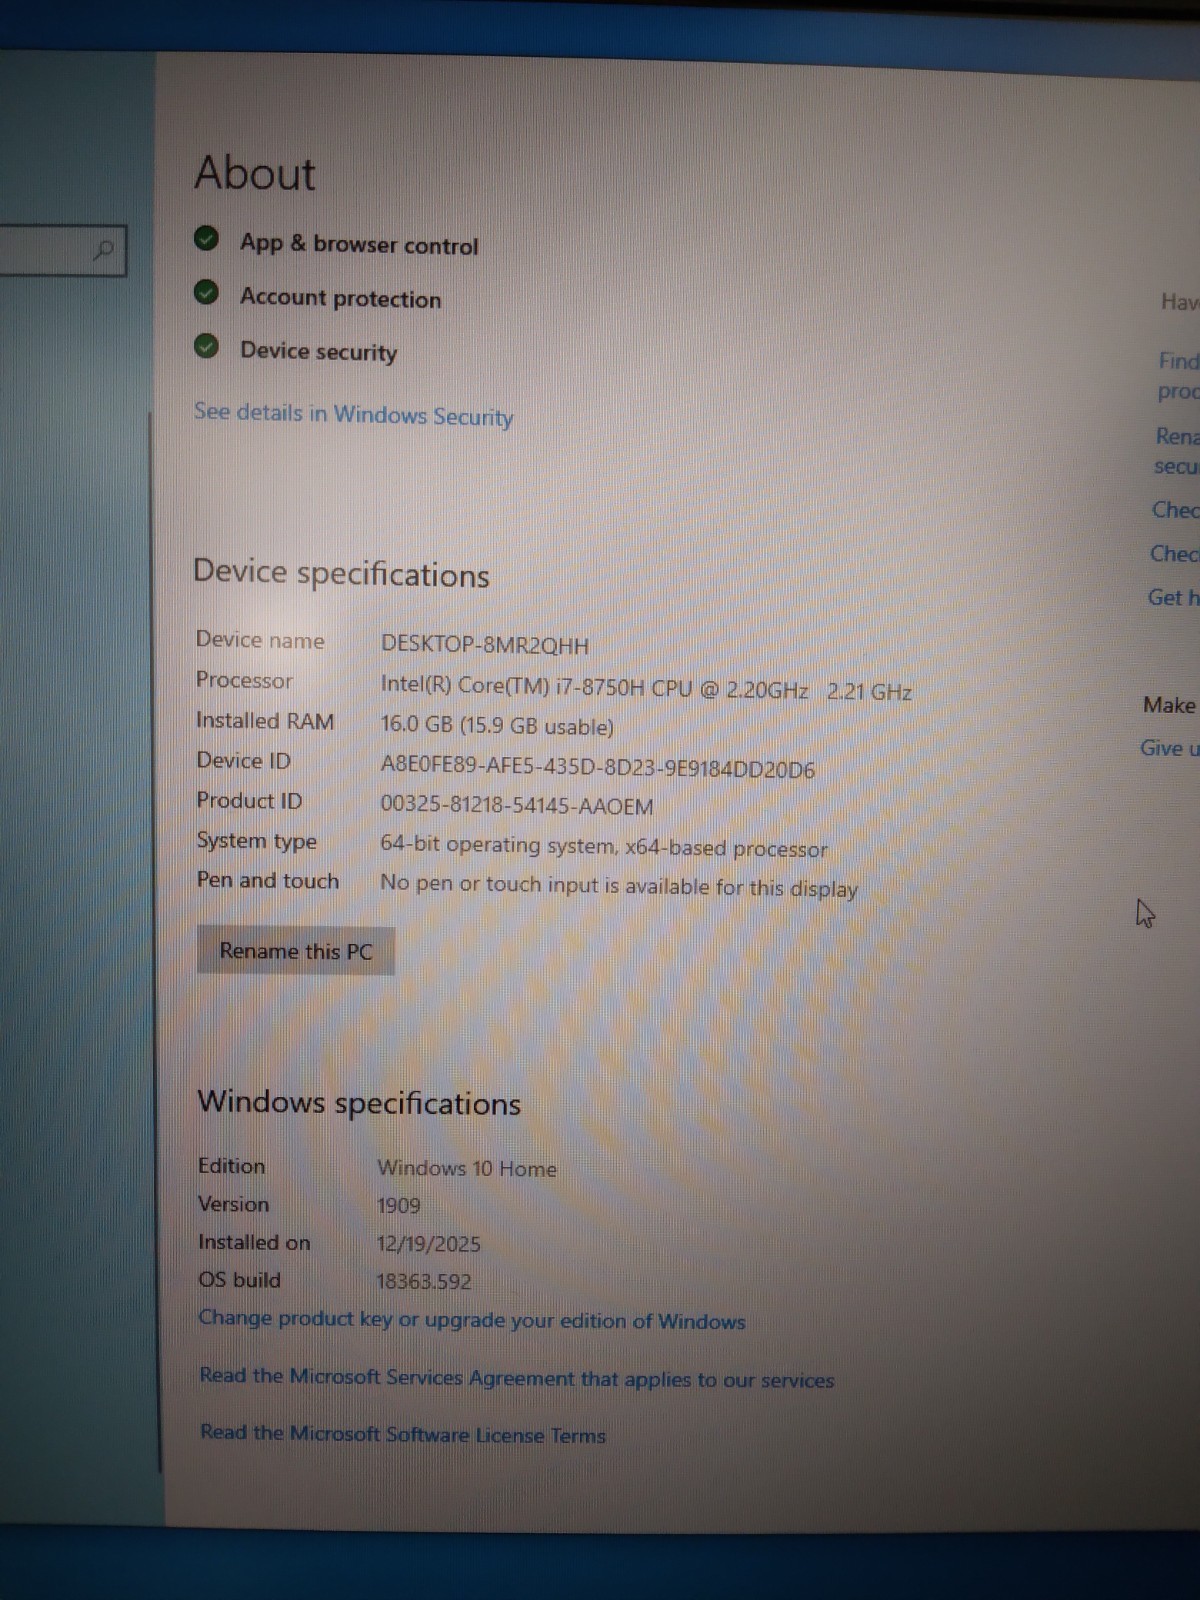Click the OS build label

240,1280
